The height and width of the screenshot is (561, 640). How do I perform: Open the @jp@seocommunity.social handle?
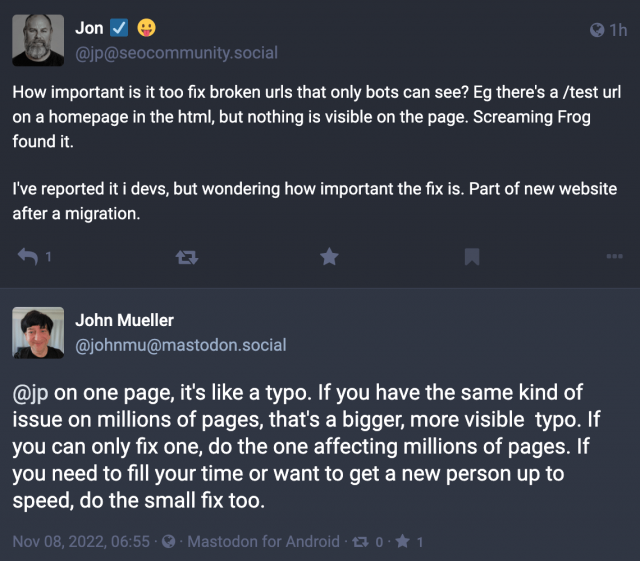(x=177, y=52)
